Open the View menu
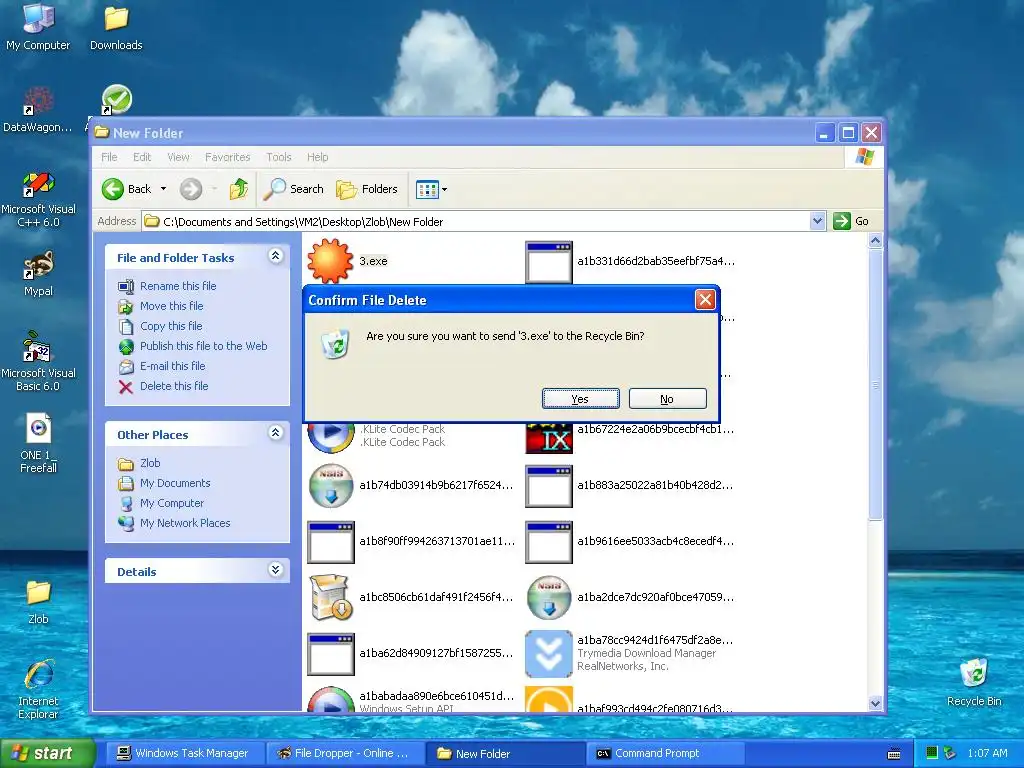This screenshot has height=768, width=1024. point(178,157)
